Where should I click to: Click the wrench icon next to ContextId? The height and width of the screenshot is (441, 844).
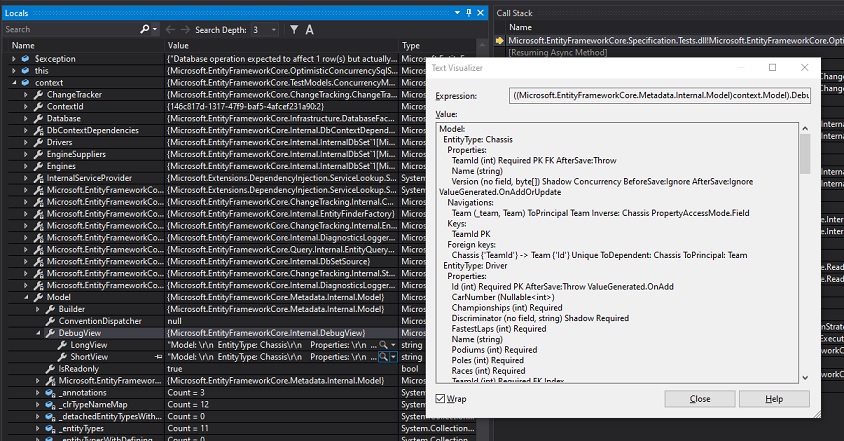(38, 106)
